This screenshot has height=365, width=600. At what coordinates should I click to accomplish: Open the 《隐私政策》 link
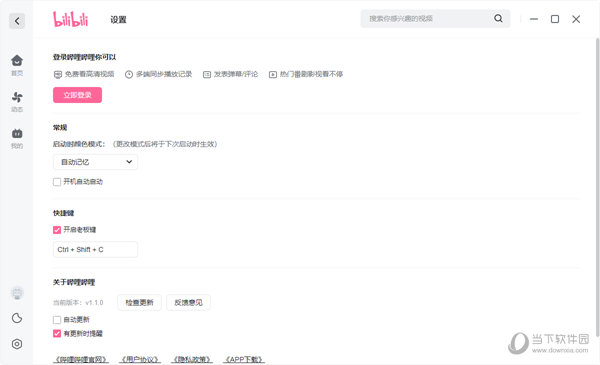point(192,360)
